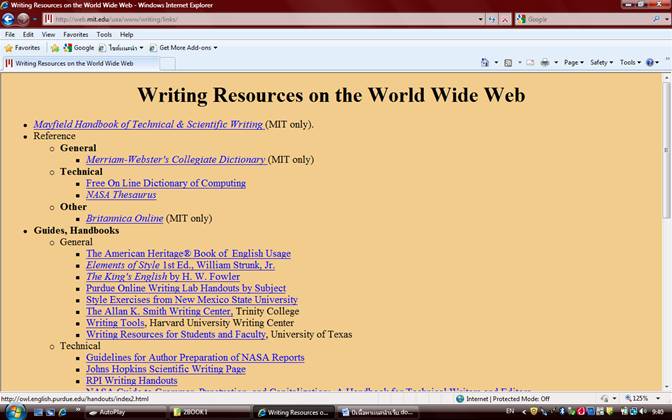672x420 pixels.
Task: Open the Safety dropdown menu
Action: 601,63
